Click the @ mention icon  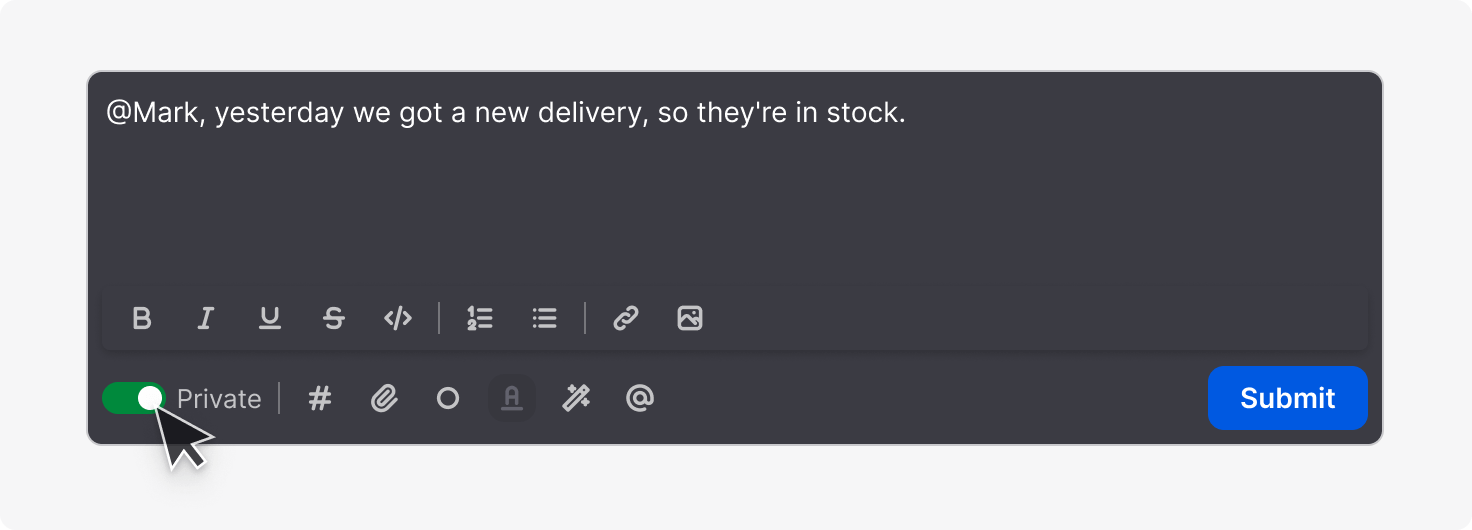(x=640, y=399)
